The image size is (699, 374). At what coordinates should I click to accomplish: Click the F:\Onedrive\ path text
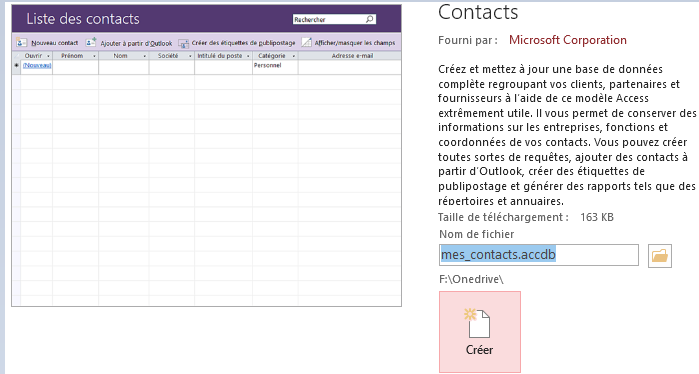pos(471,279)
